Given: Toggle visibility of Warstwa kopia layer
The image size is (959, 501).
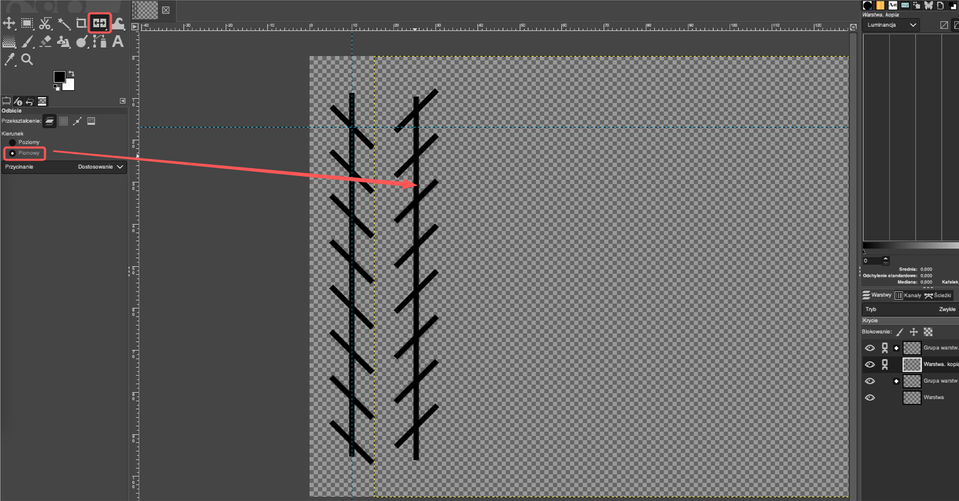Looking at the screenshot, I should pyautogui.click(x=869, y=364).
